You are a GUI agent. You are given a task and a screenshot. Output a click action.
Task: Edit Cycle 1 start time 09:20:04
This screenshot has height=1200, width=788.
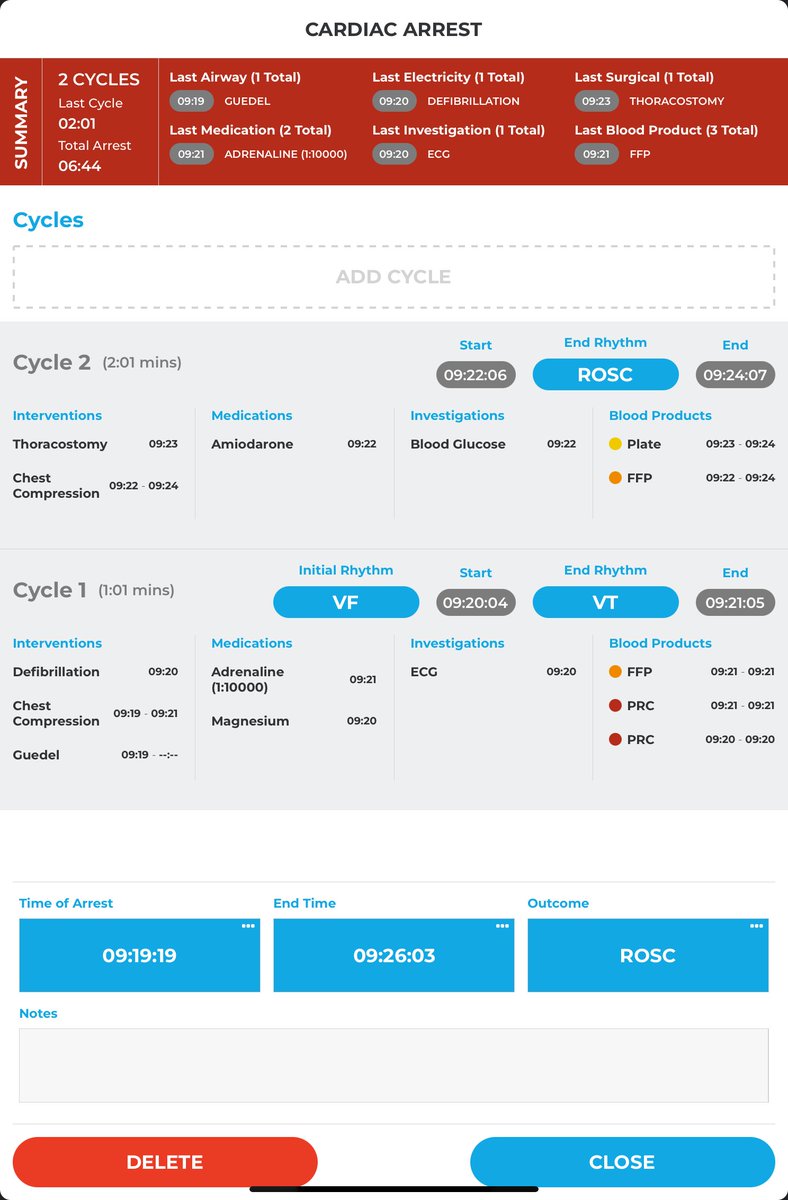pos(476,603)
